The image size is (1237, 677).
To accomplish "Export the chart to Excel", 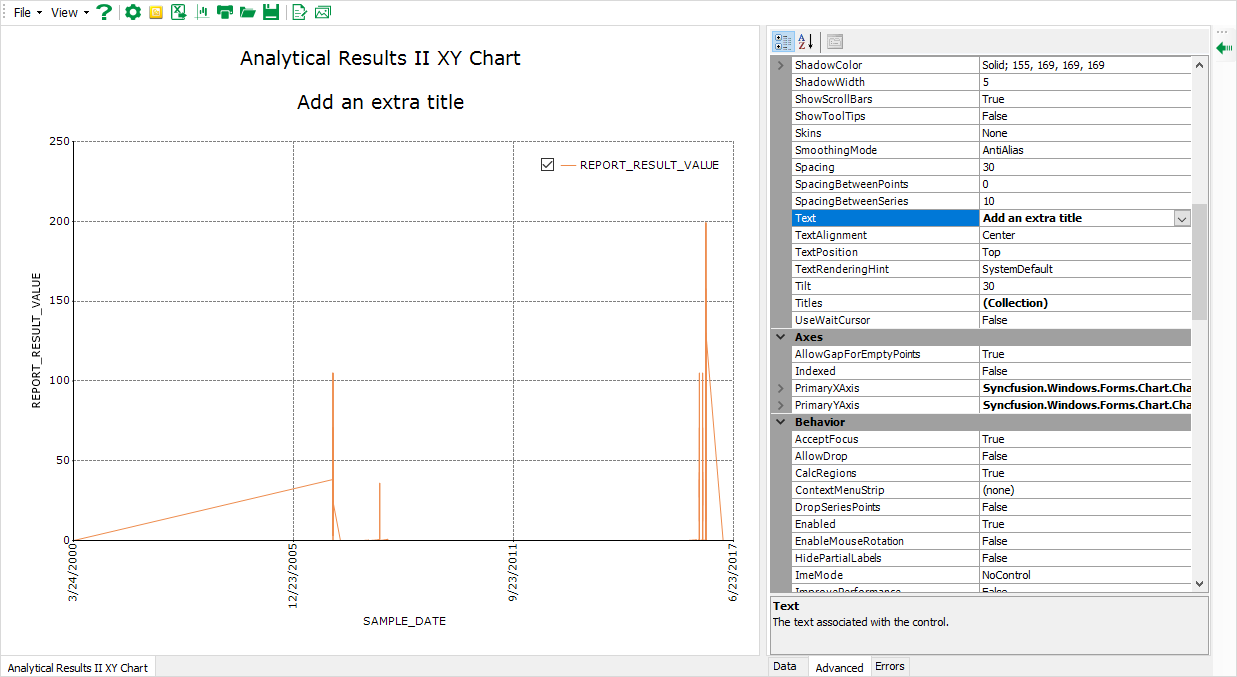I will coord(178,12).
